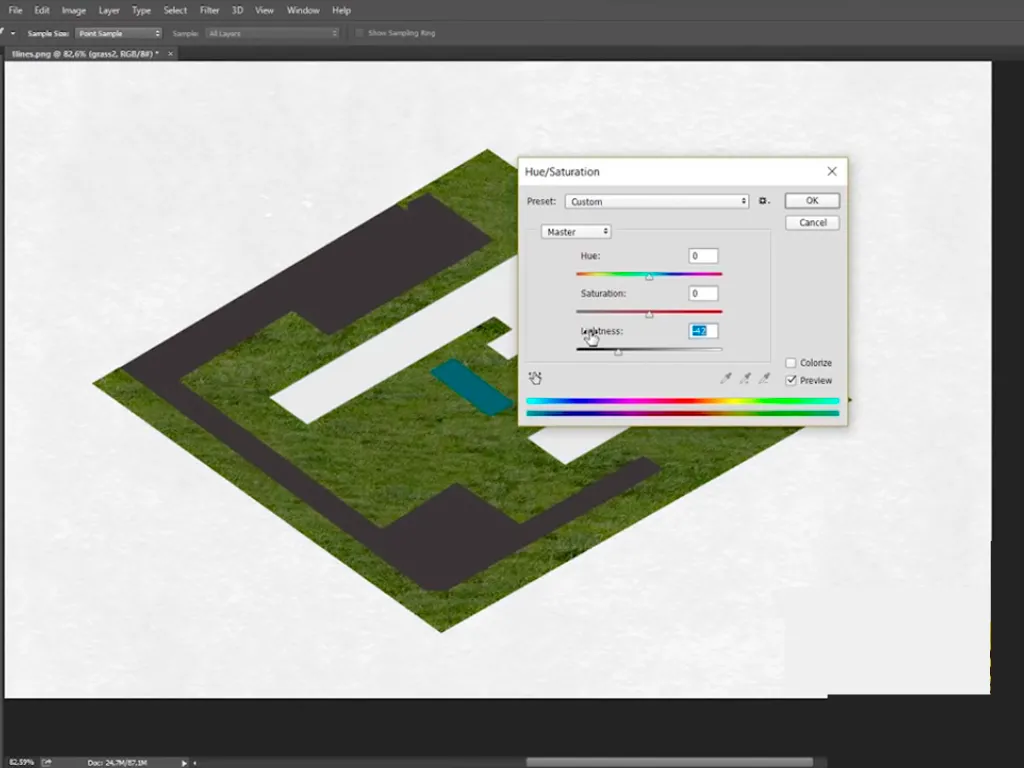The image size is (1024, 768).
Task: Open the File menu
Action: click(x=15, y=10)
